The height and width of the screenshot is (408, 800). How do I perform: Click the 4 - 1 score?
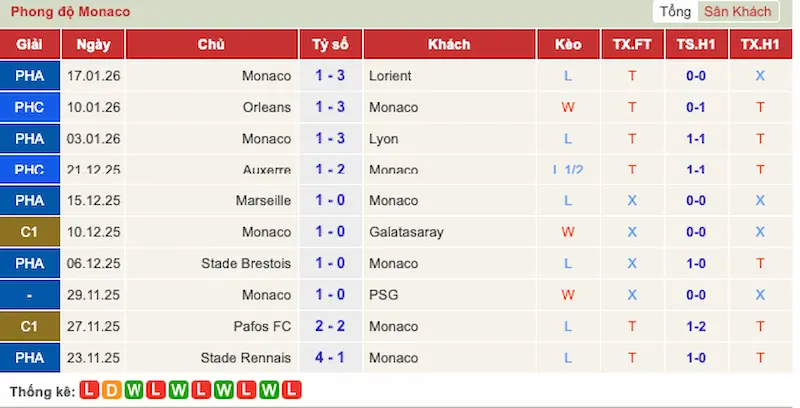[330, 357]
